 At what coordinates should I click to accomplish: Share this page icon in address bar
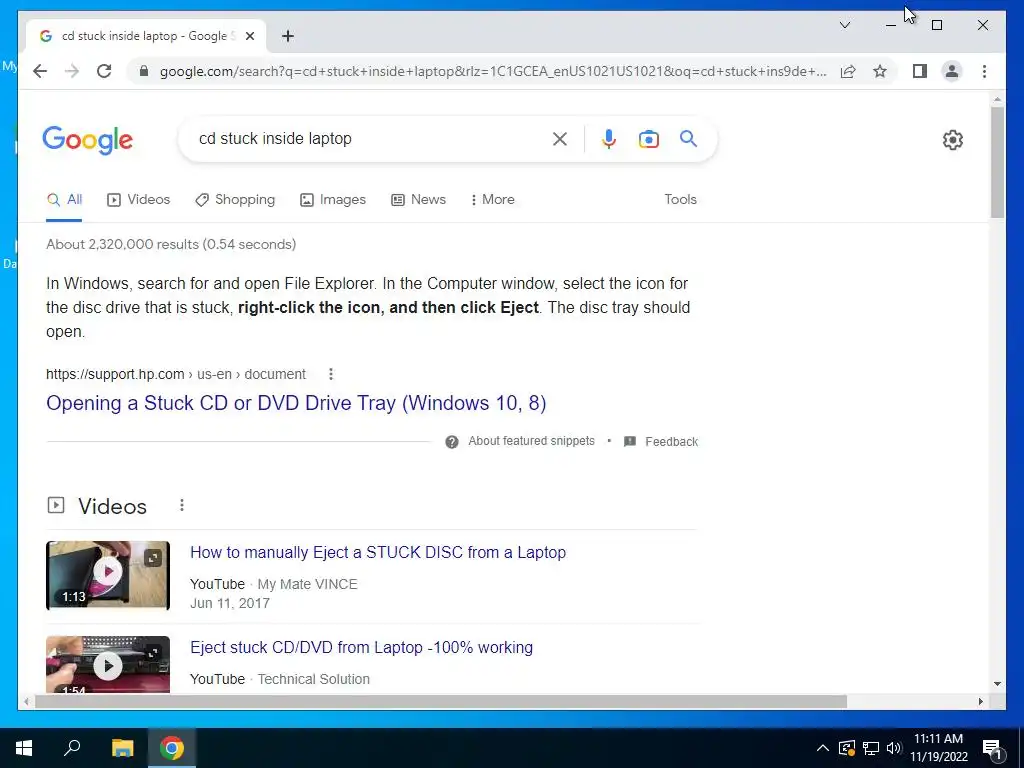point(848,71)
